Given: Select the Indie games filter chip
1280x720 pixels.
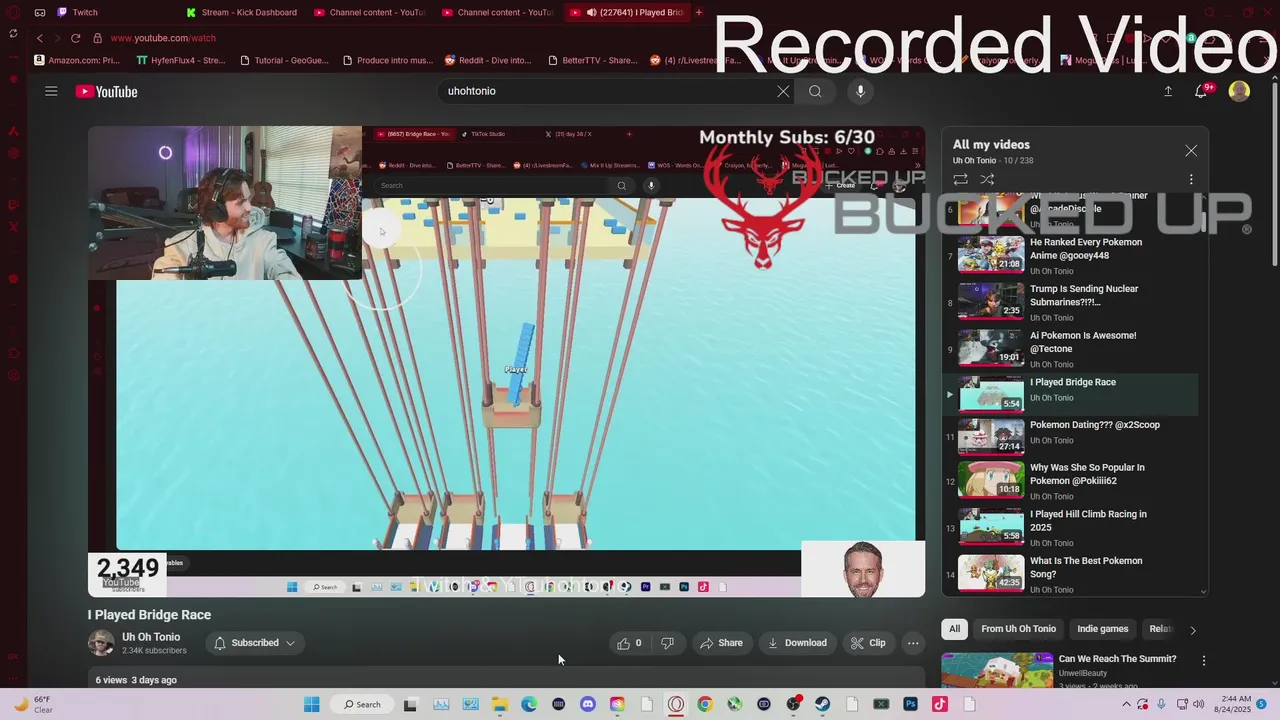Looking at the screenshot, I should pos(1102,629).
